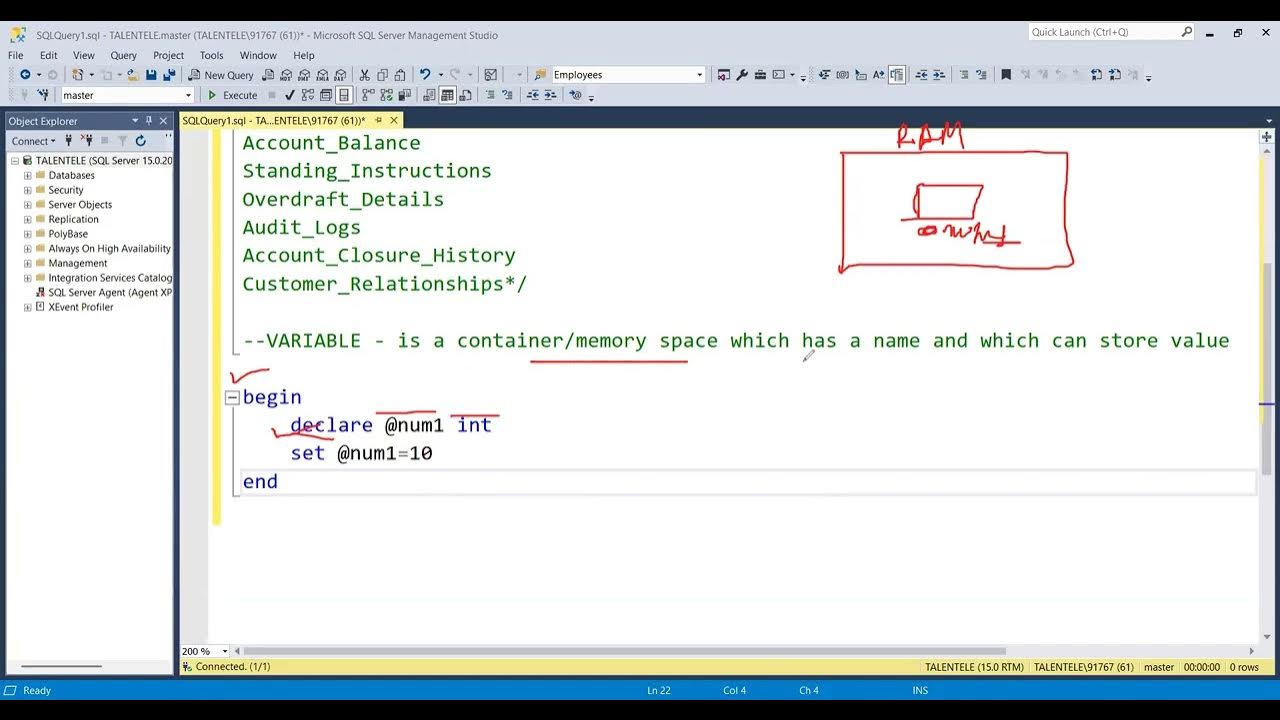Open the Query menu
1280x720 pixels.
pyautogui.click(x=123, y=55)
